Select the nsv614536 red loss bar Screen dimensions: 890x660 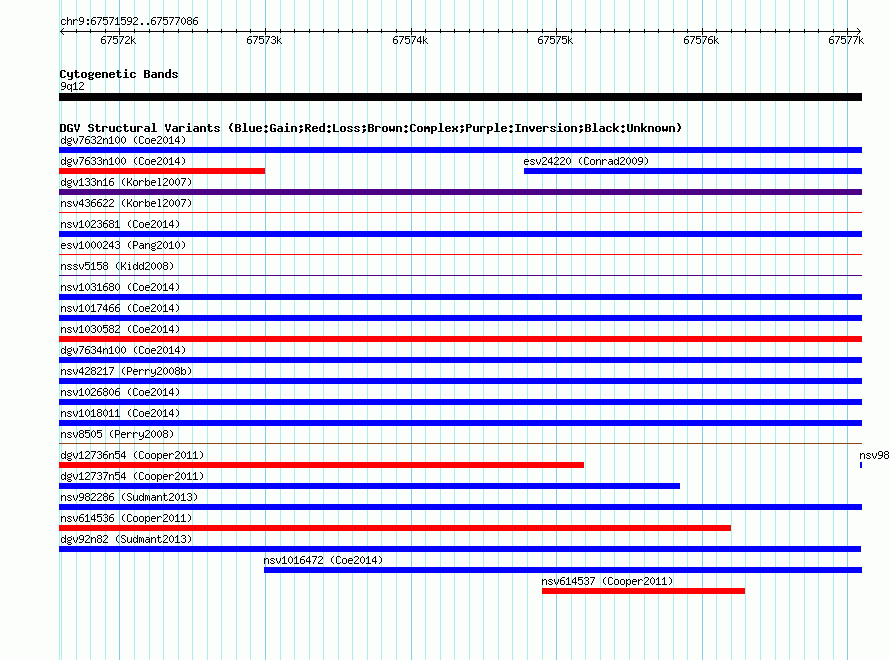[x=395, y=528]
